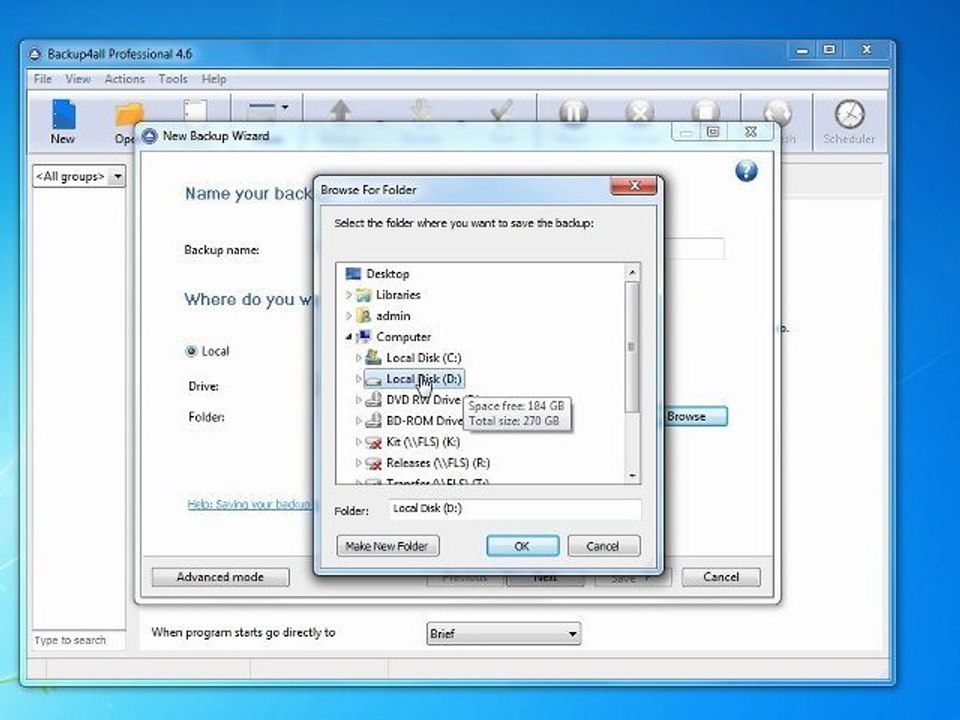Click Advanced mode button

pos(220,577)
